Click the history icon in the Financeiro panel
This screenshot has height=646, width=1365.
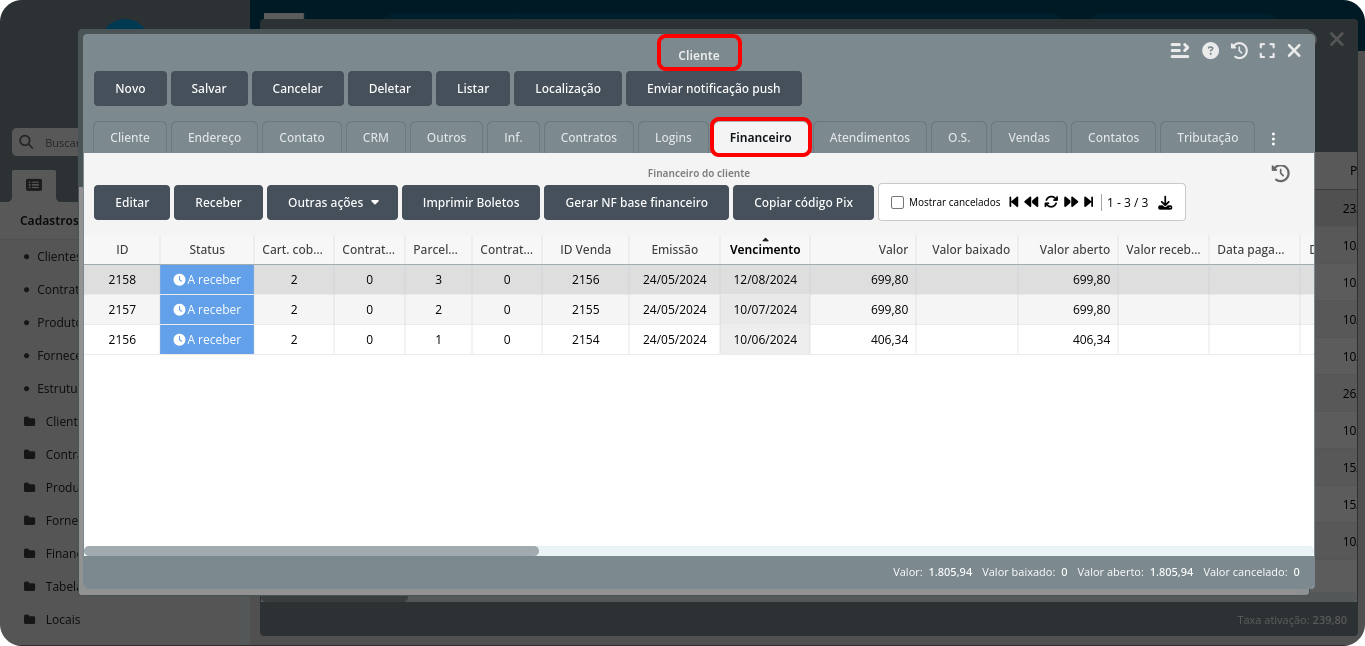(1280, 173)
